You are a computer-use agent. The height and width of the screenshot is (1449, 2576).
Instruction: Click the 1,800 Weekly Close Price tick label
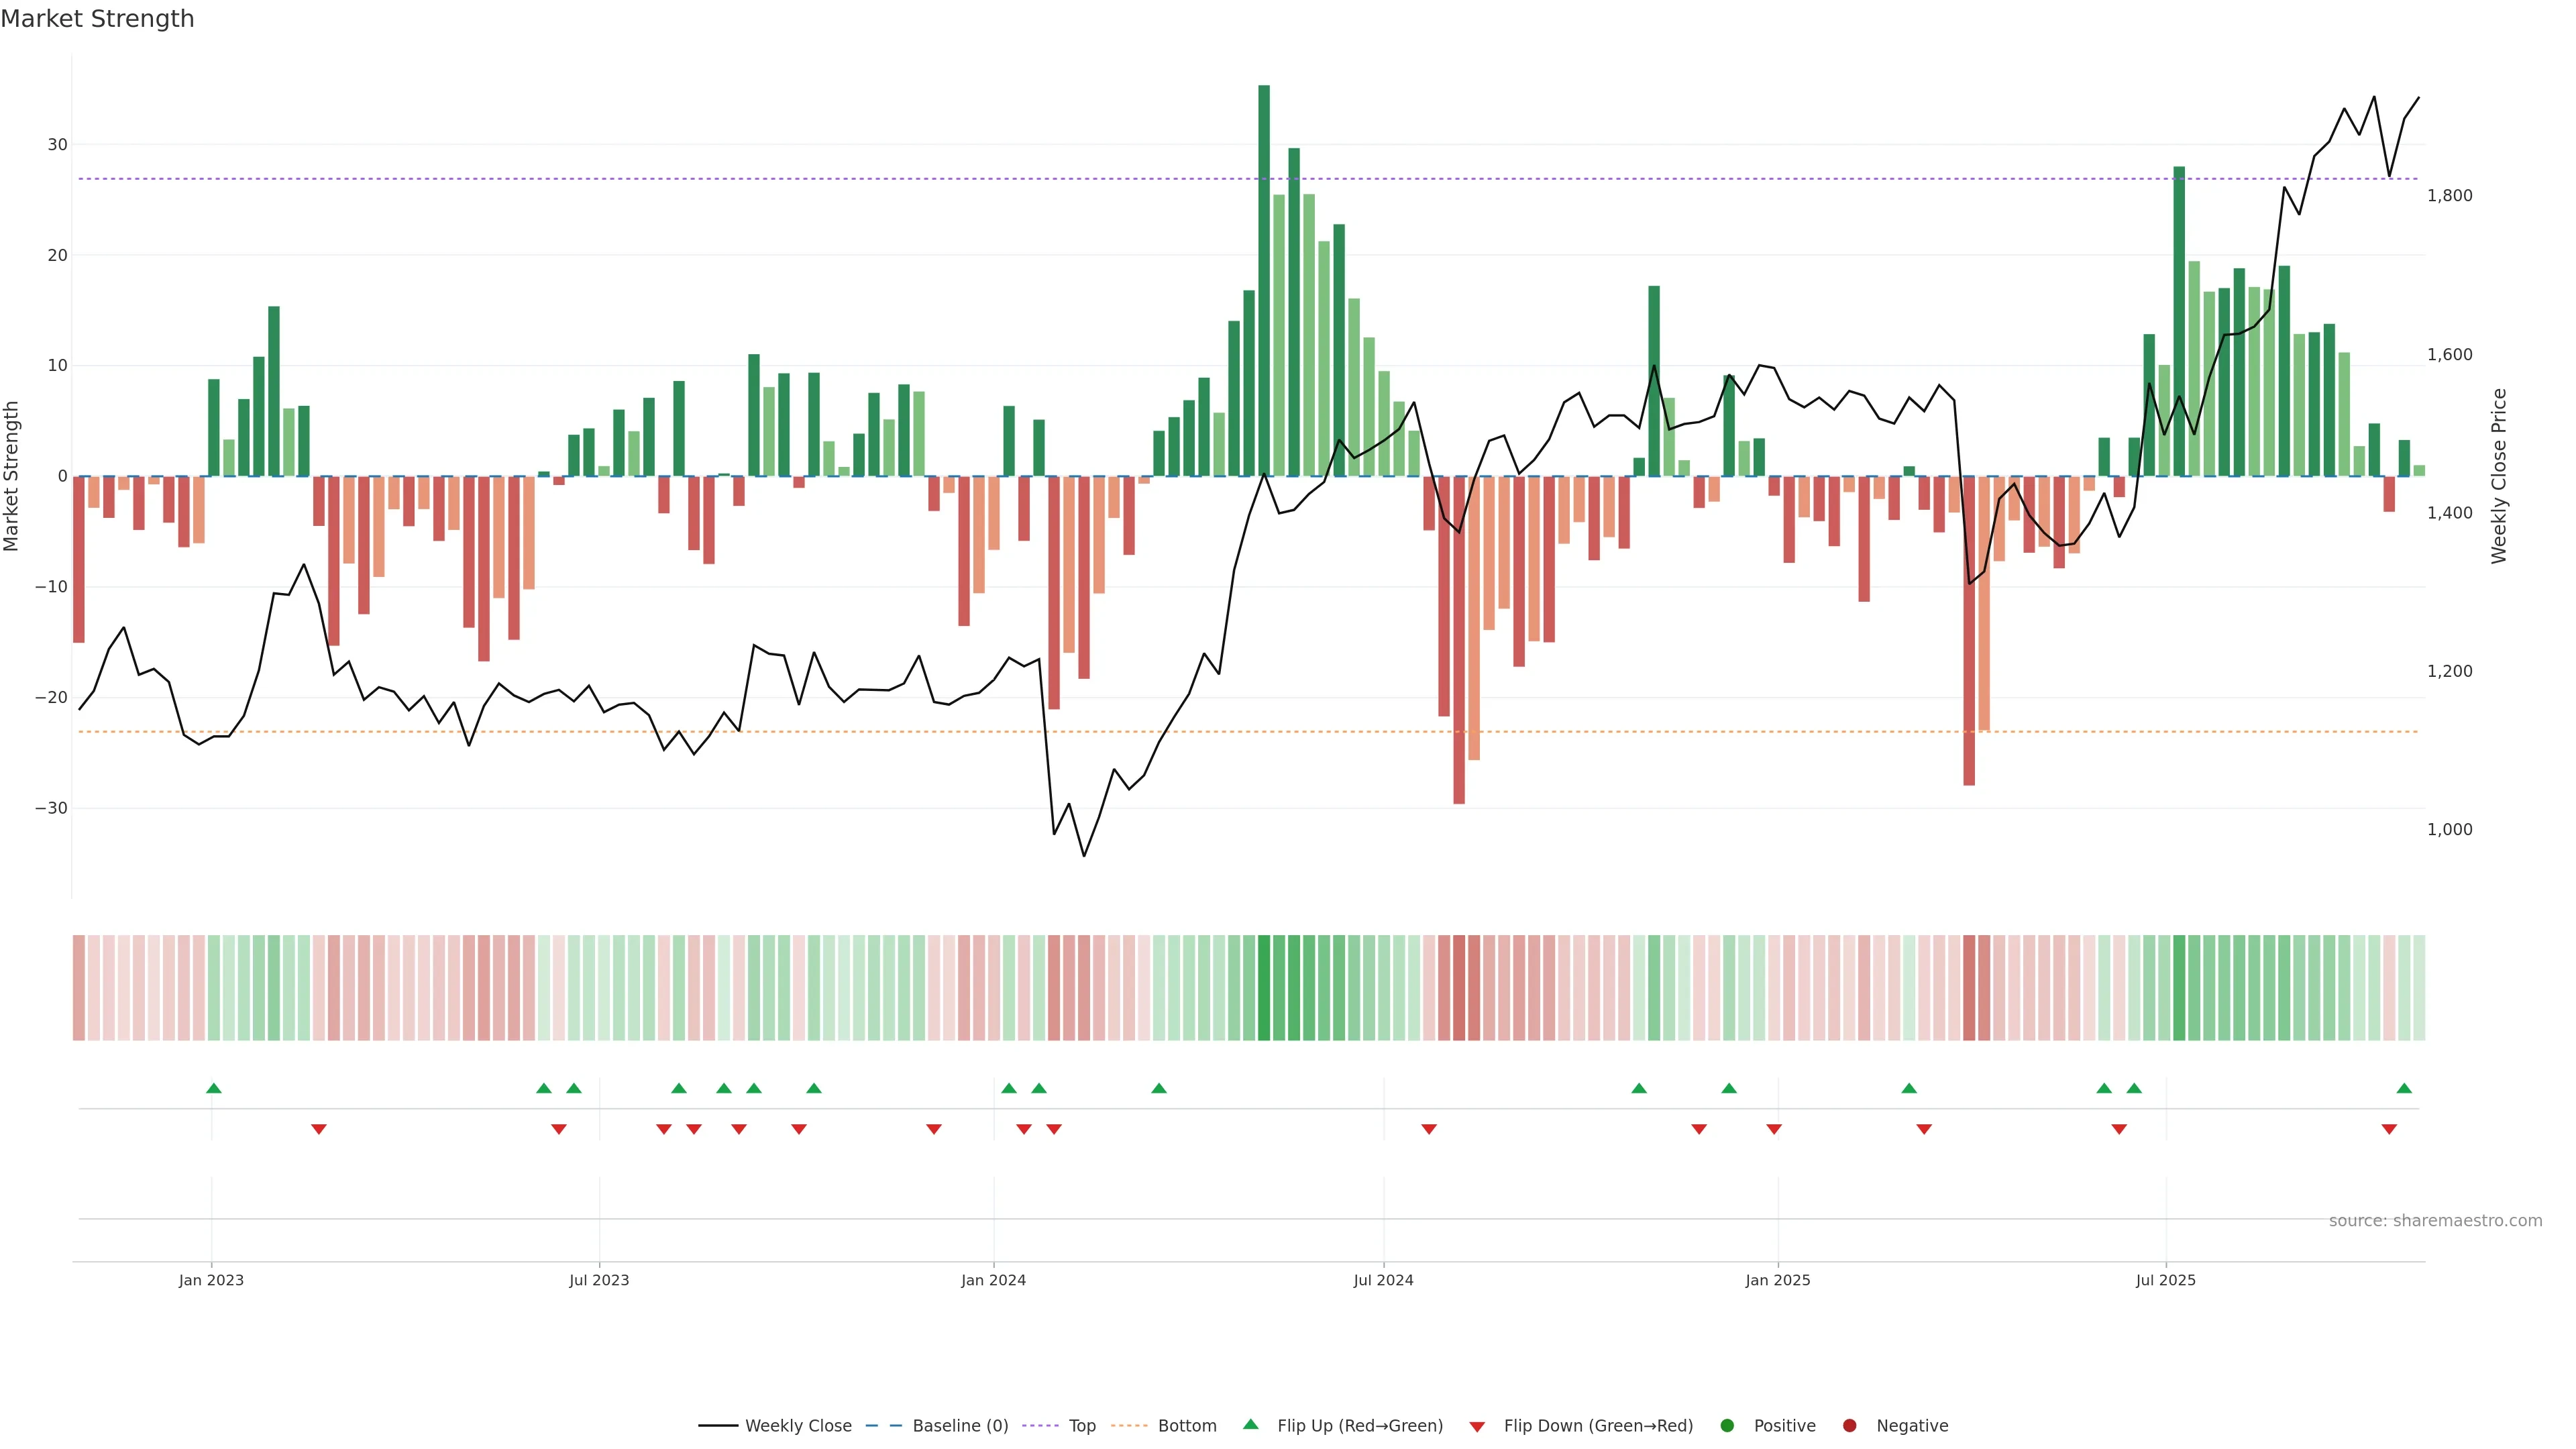pos(2449,196)
